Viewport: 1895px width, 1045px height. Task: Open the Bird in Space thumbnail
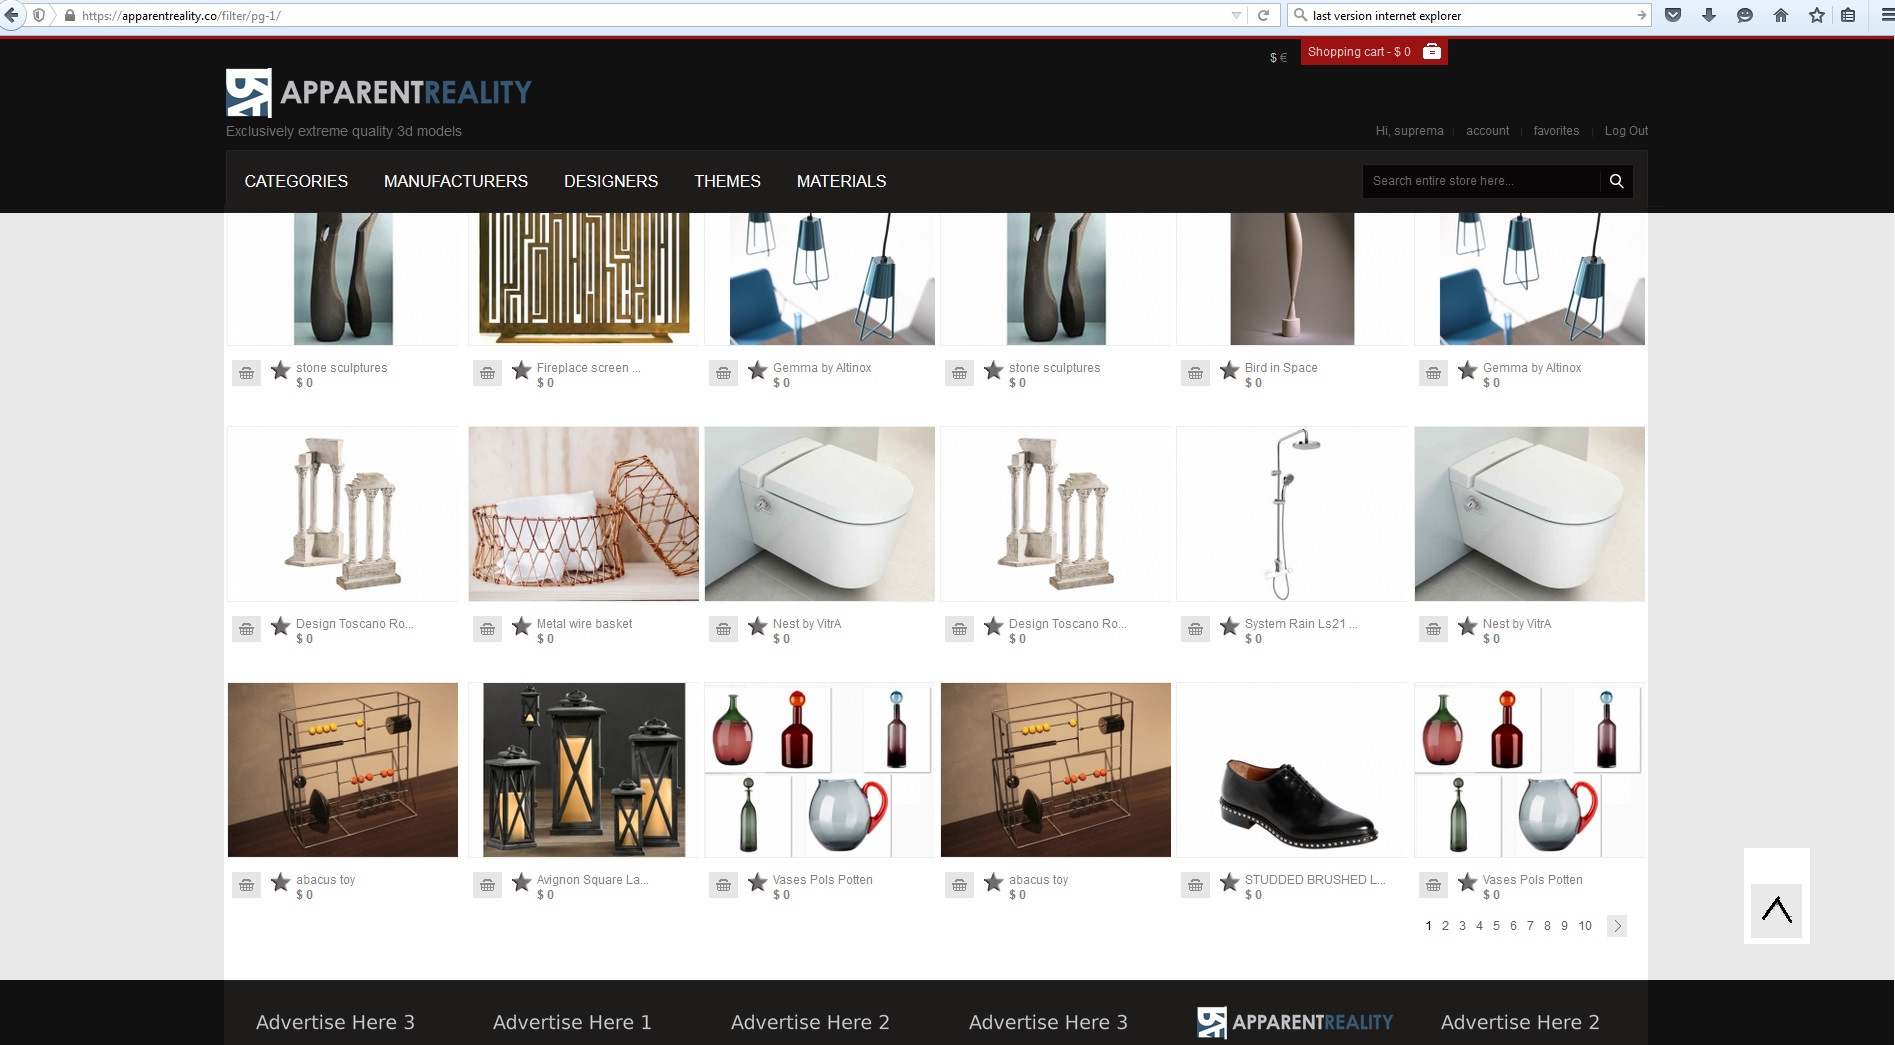point(1292,279)
